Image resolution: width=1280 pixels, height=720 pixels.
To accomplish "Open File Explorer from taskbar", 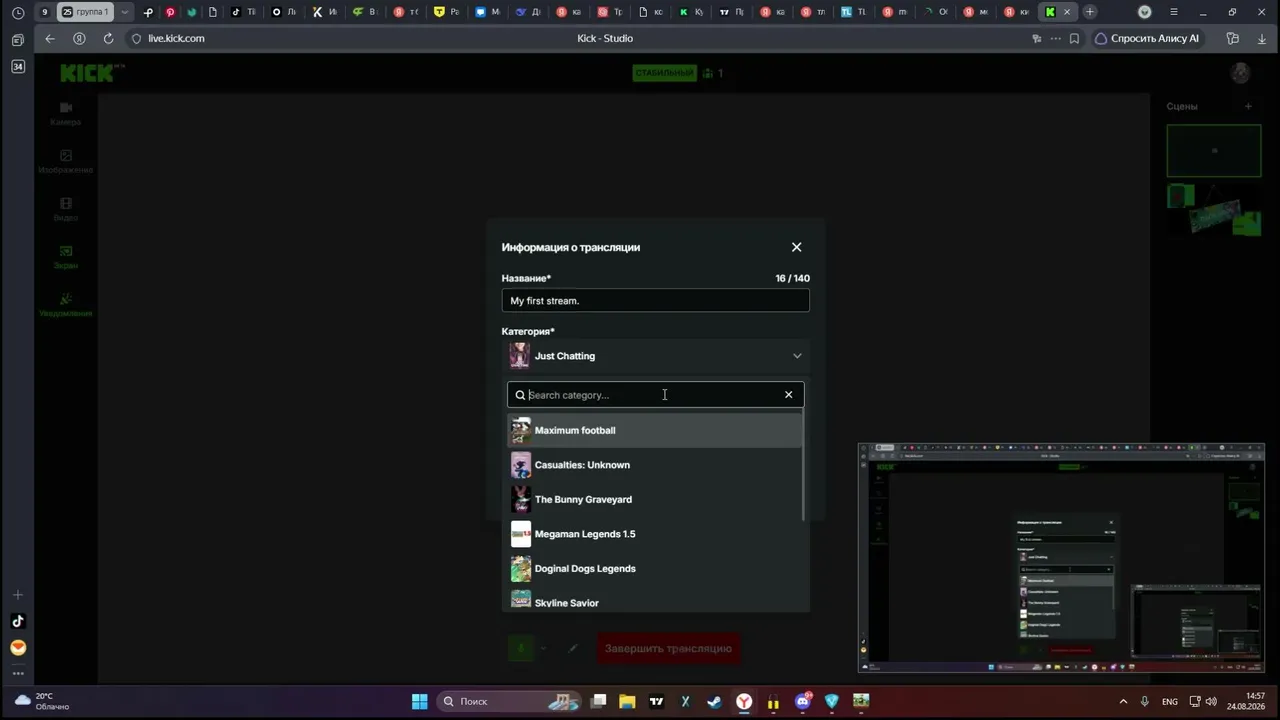I will pyautogui.click(x=627, y=701).
